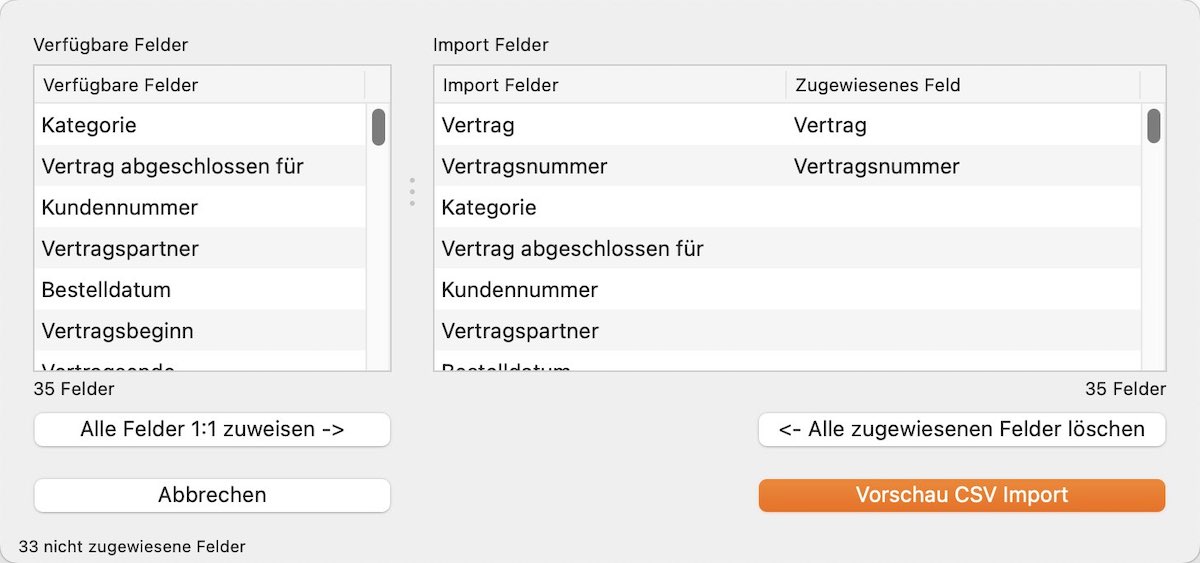This screenshot has width=1200, height=563.
Task: Click the Zugewiesenes Feld column header
Action: tap(962, 85)
